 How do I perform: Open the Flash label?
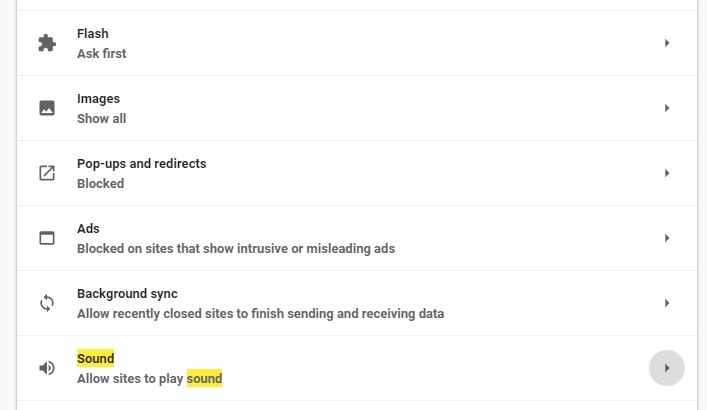coord(93,34)
